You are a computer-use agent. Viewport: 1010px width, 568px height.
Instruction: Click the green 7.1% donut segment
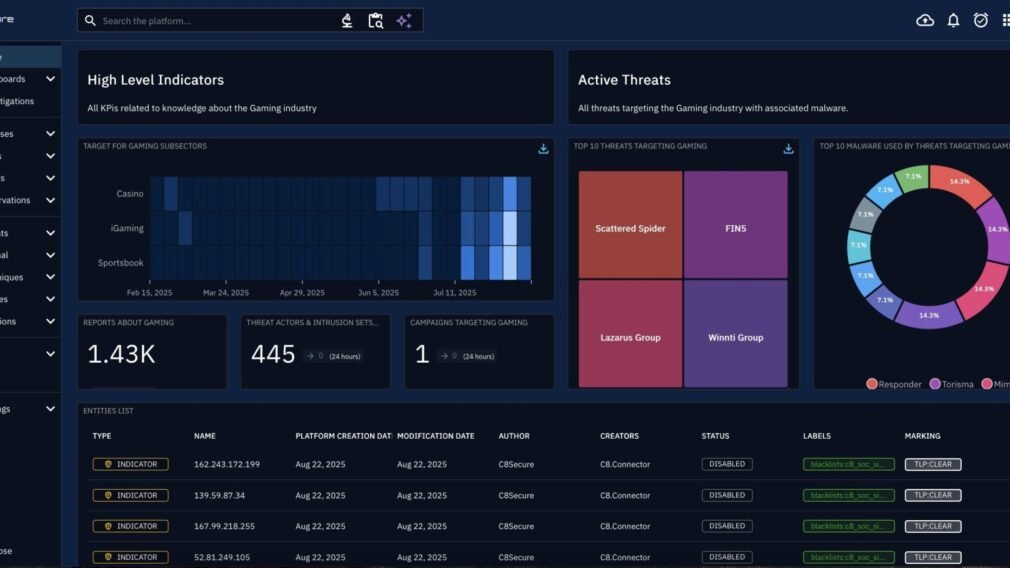(912, 177)
